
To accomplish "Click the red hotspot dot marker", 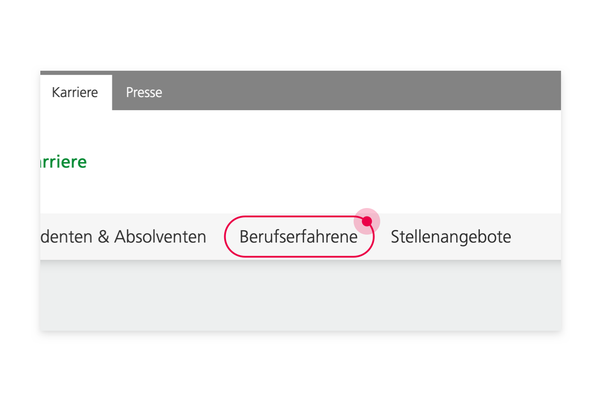I will [367, 221].
